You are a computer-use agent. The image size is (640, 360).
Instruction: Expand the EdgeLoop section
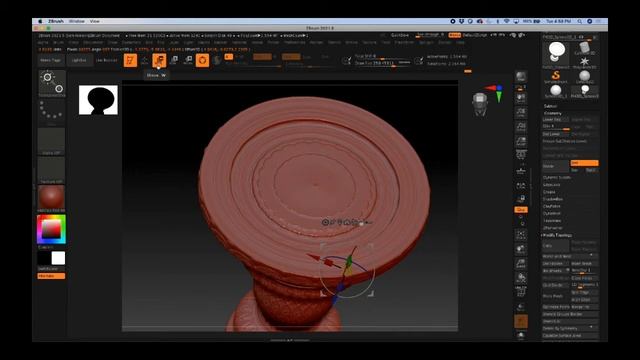pyautogui.click(x=551, y=185)
